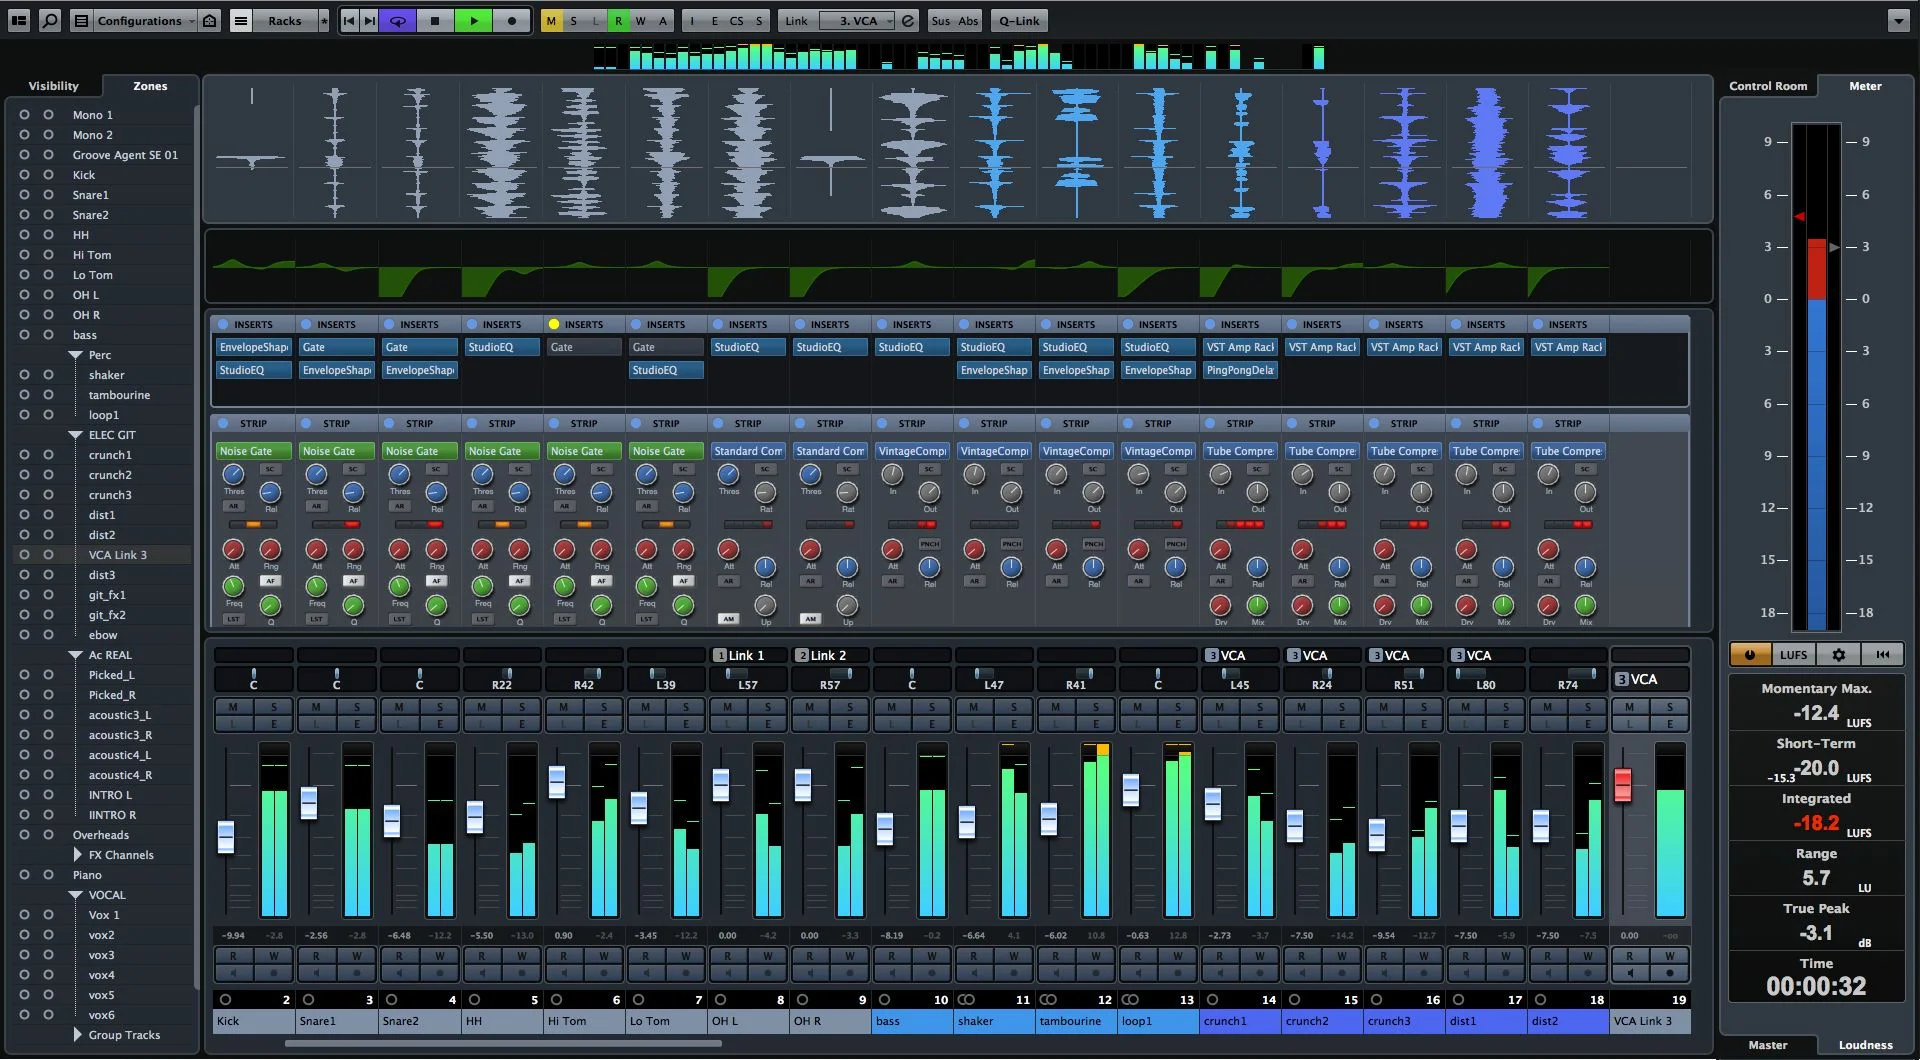This screenshot has width=1920, height=1060.
Task: Open the Loudness settings gear icon
Action: click(1839, 655)
